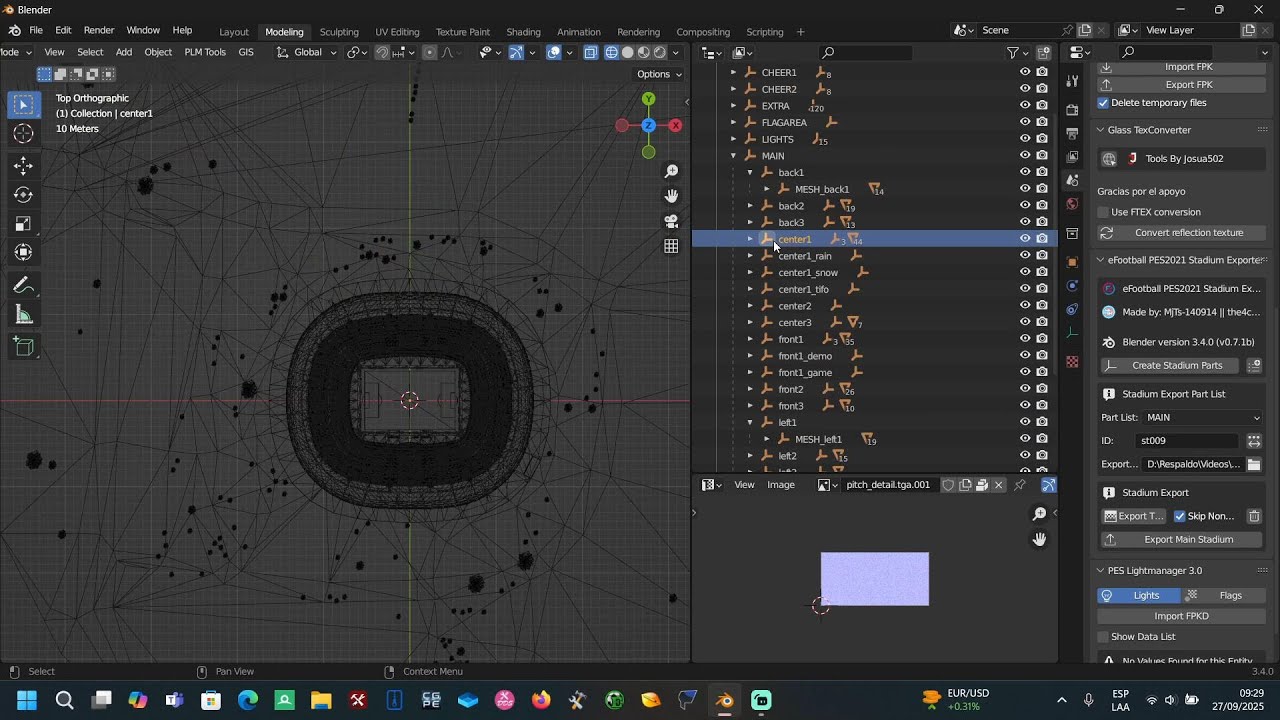The image size is (1280, 720).
Task: Open the Texture properties checkerboard tab
Action: (1072, 361)
